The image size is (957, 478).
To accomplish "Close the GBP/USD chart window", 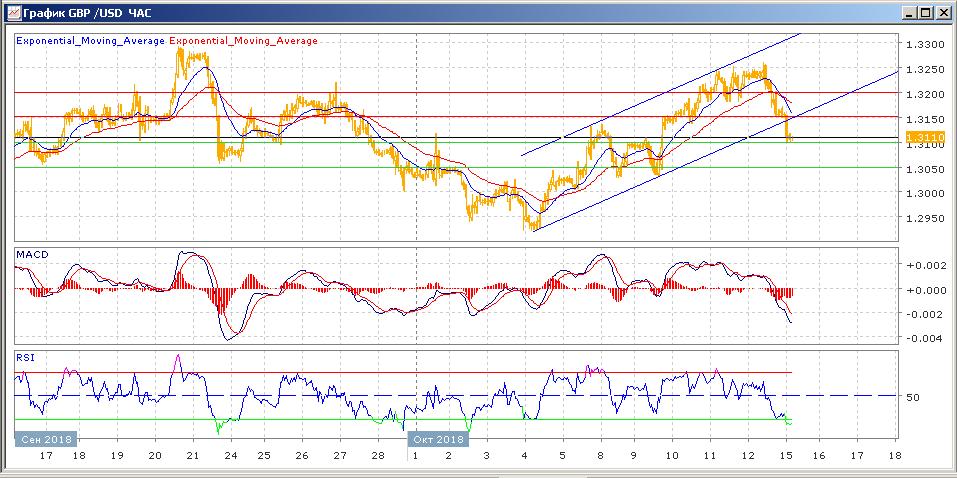I will 942,12.
